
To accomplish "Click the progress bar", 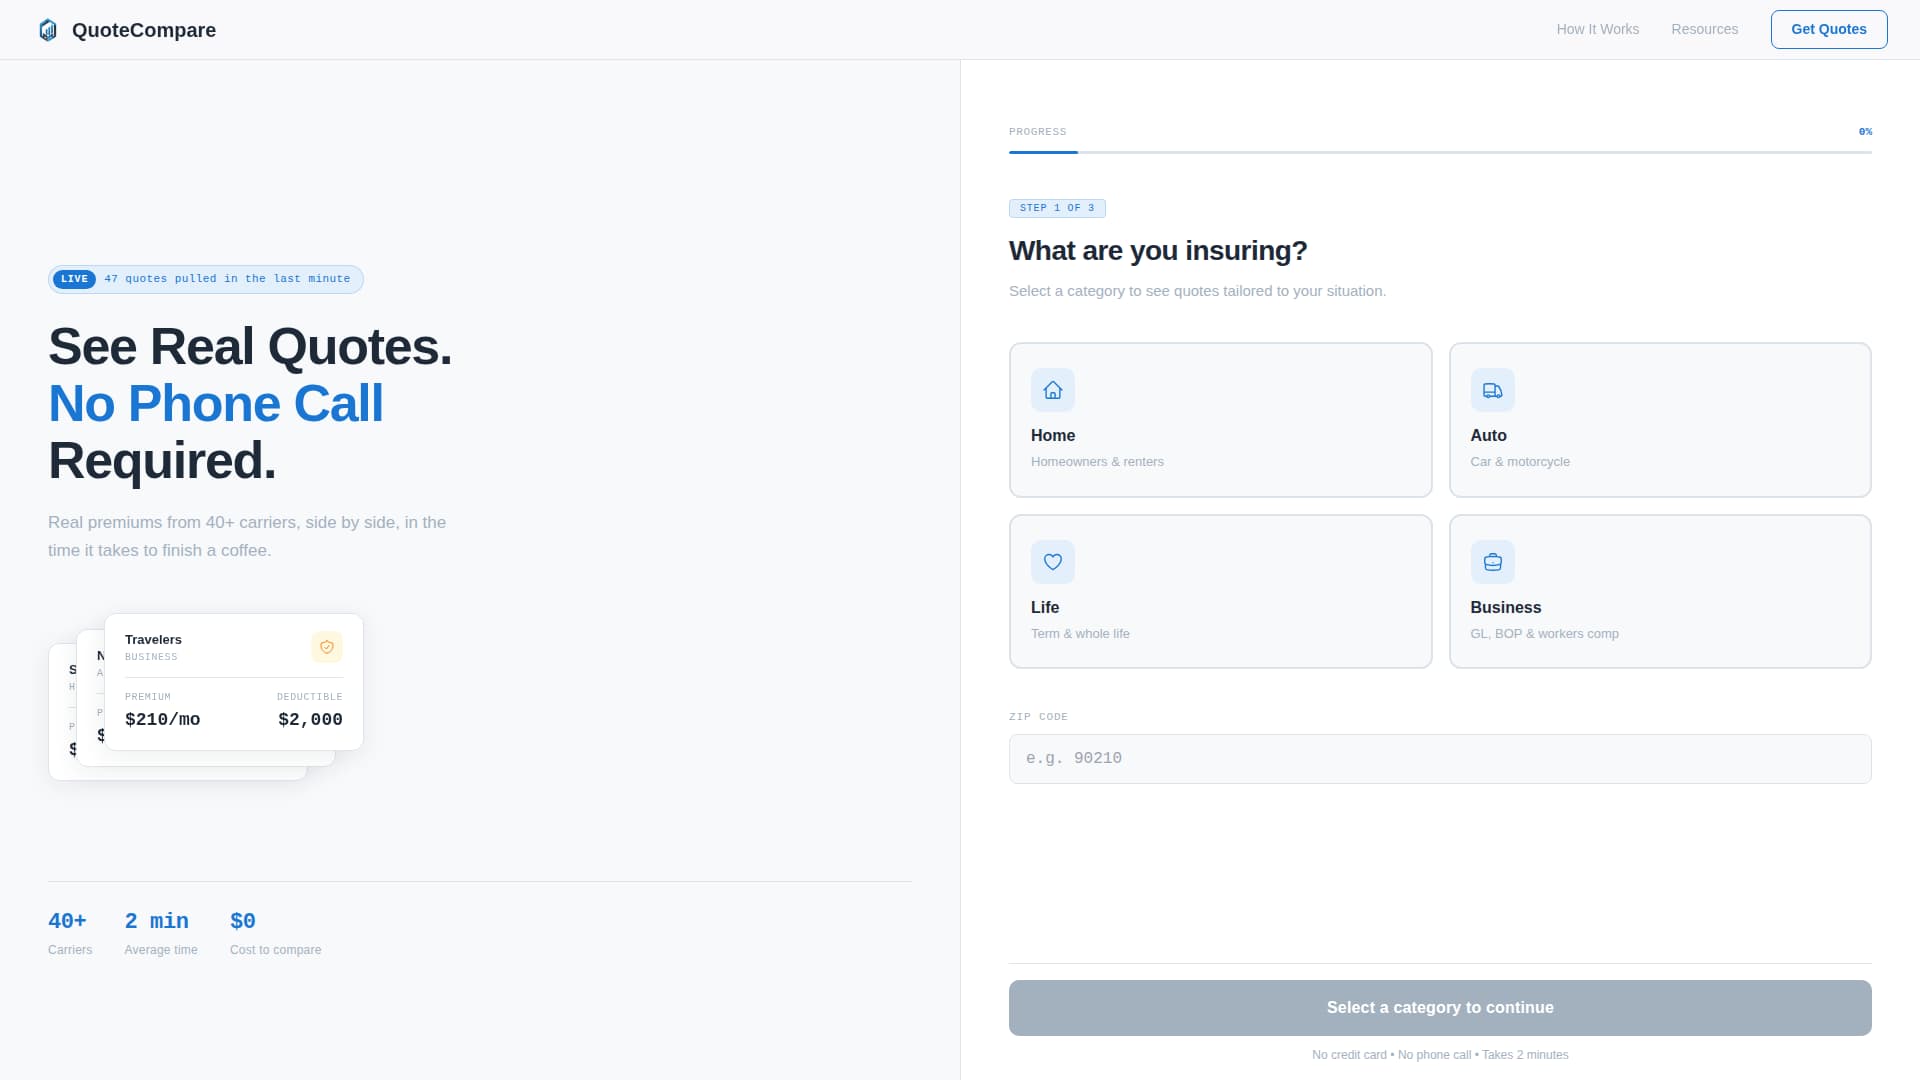I will click(x=1440, y=152).
